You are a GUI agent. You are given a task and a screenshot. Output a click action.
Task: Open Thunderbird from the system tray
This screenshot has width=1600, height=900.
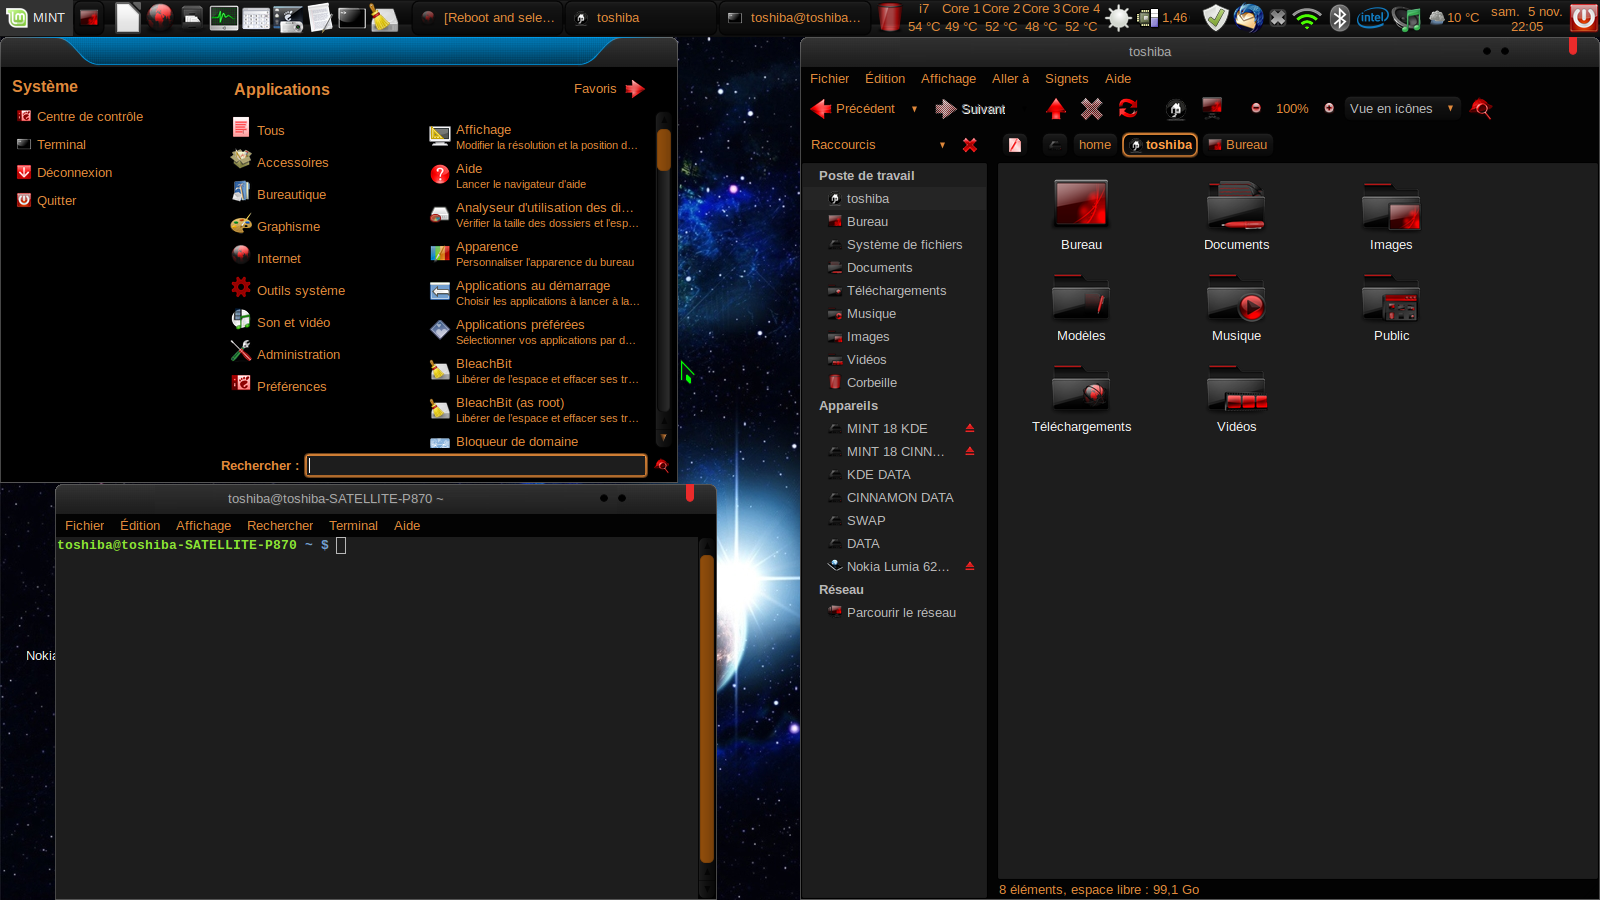pyautogui.click(x=1248, y=18)
